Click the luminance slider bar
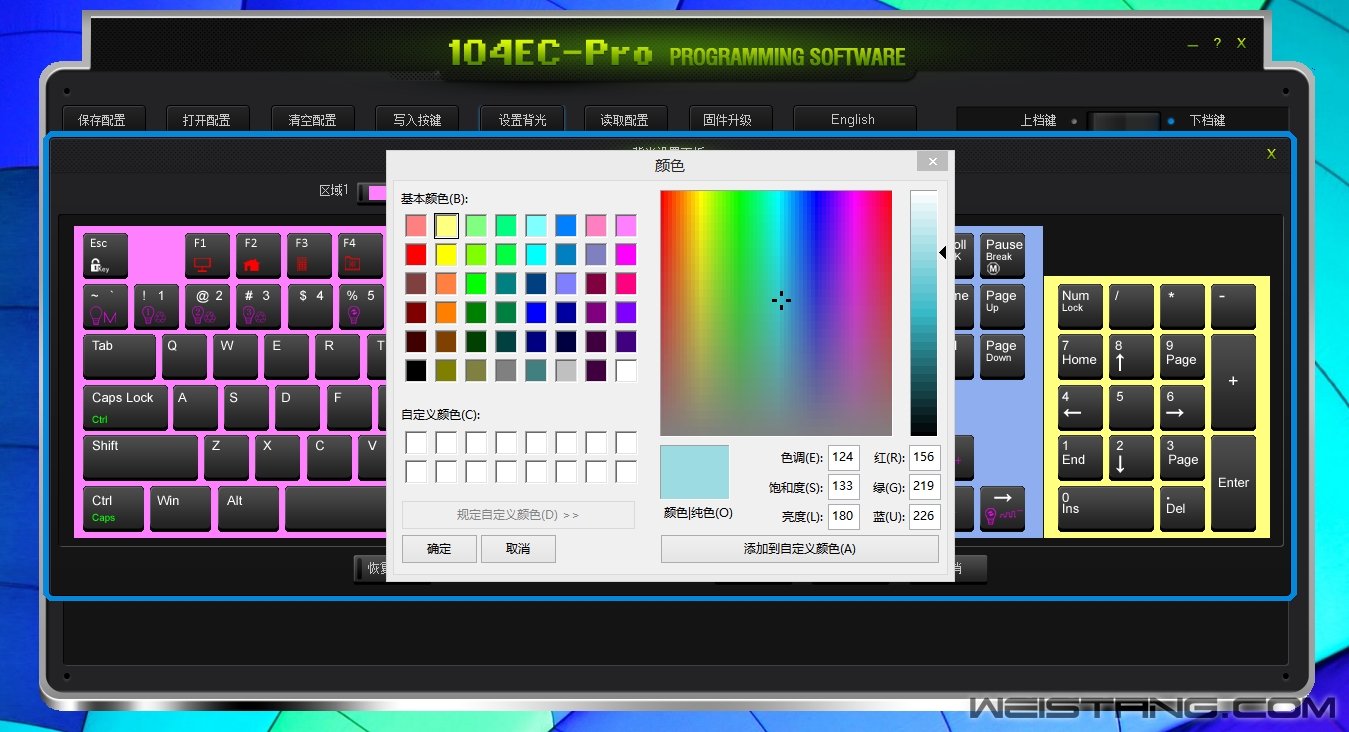The height and width of the screenshot is (732, 1349). [923, 313]
